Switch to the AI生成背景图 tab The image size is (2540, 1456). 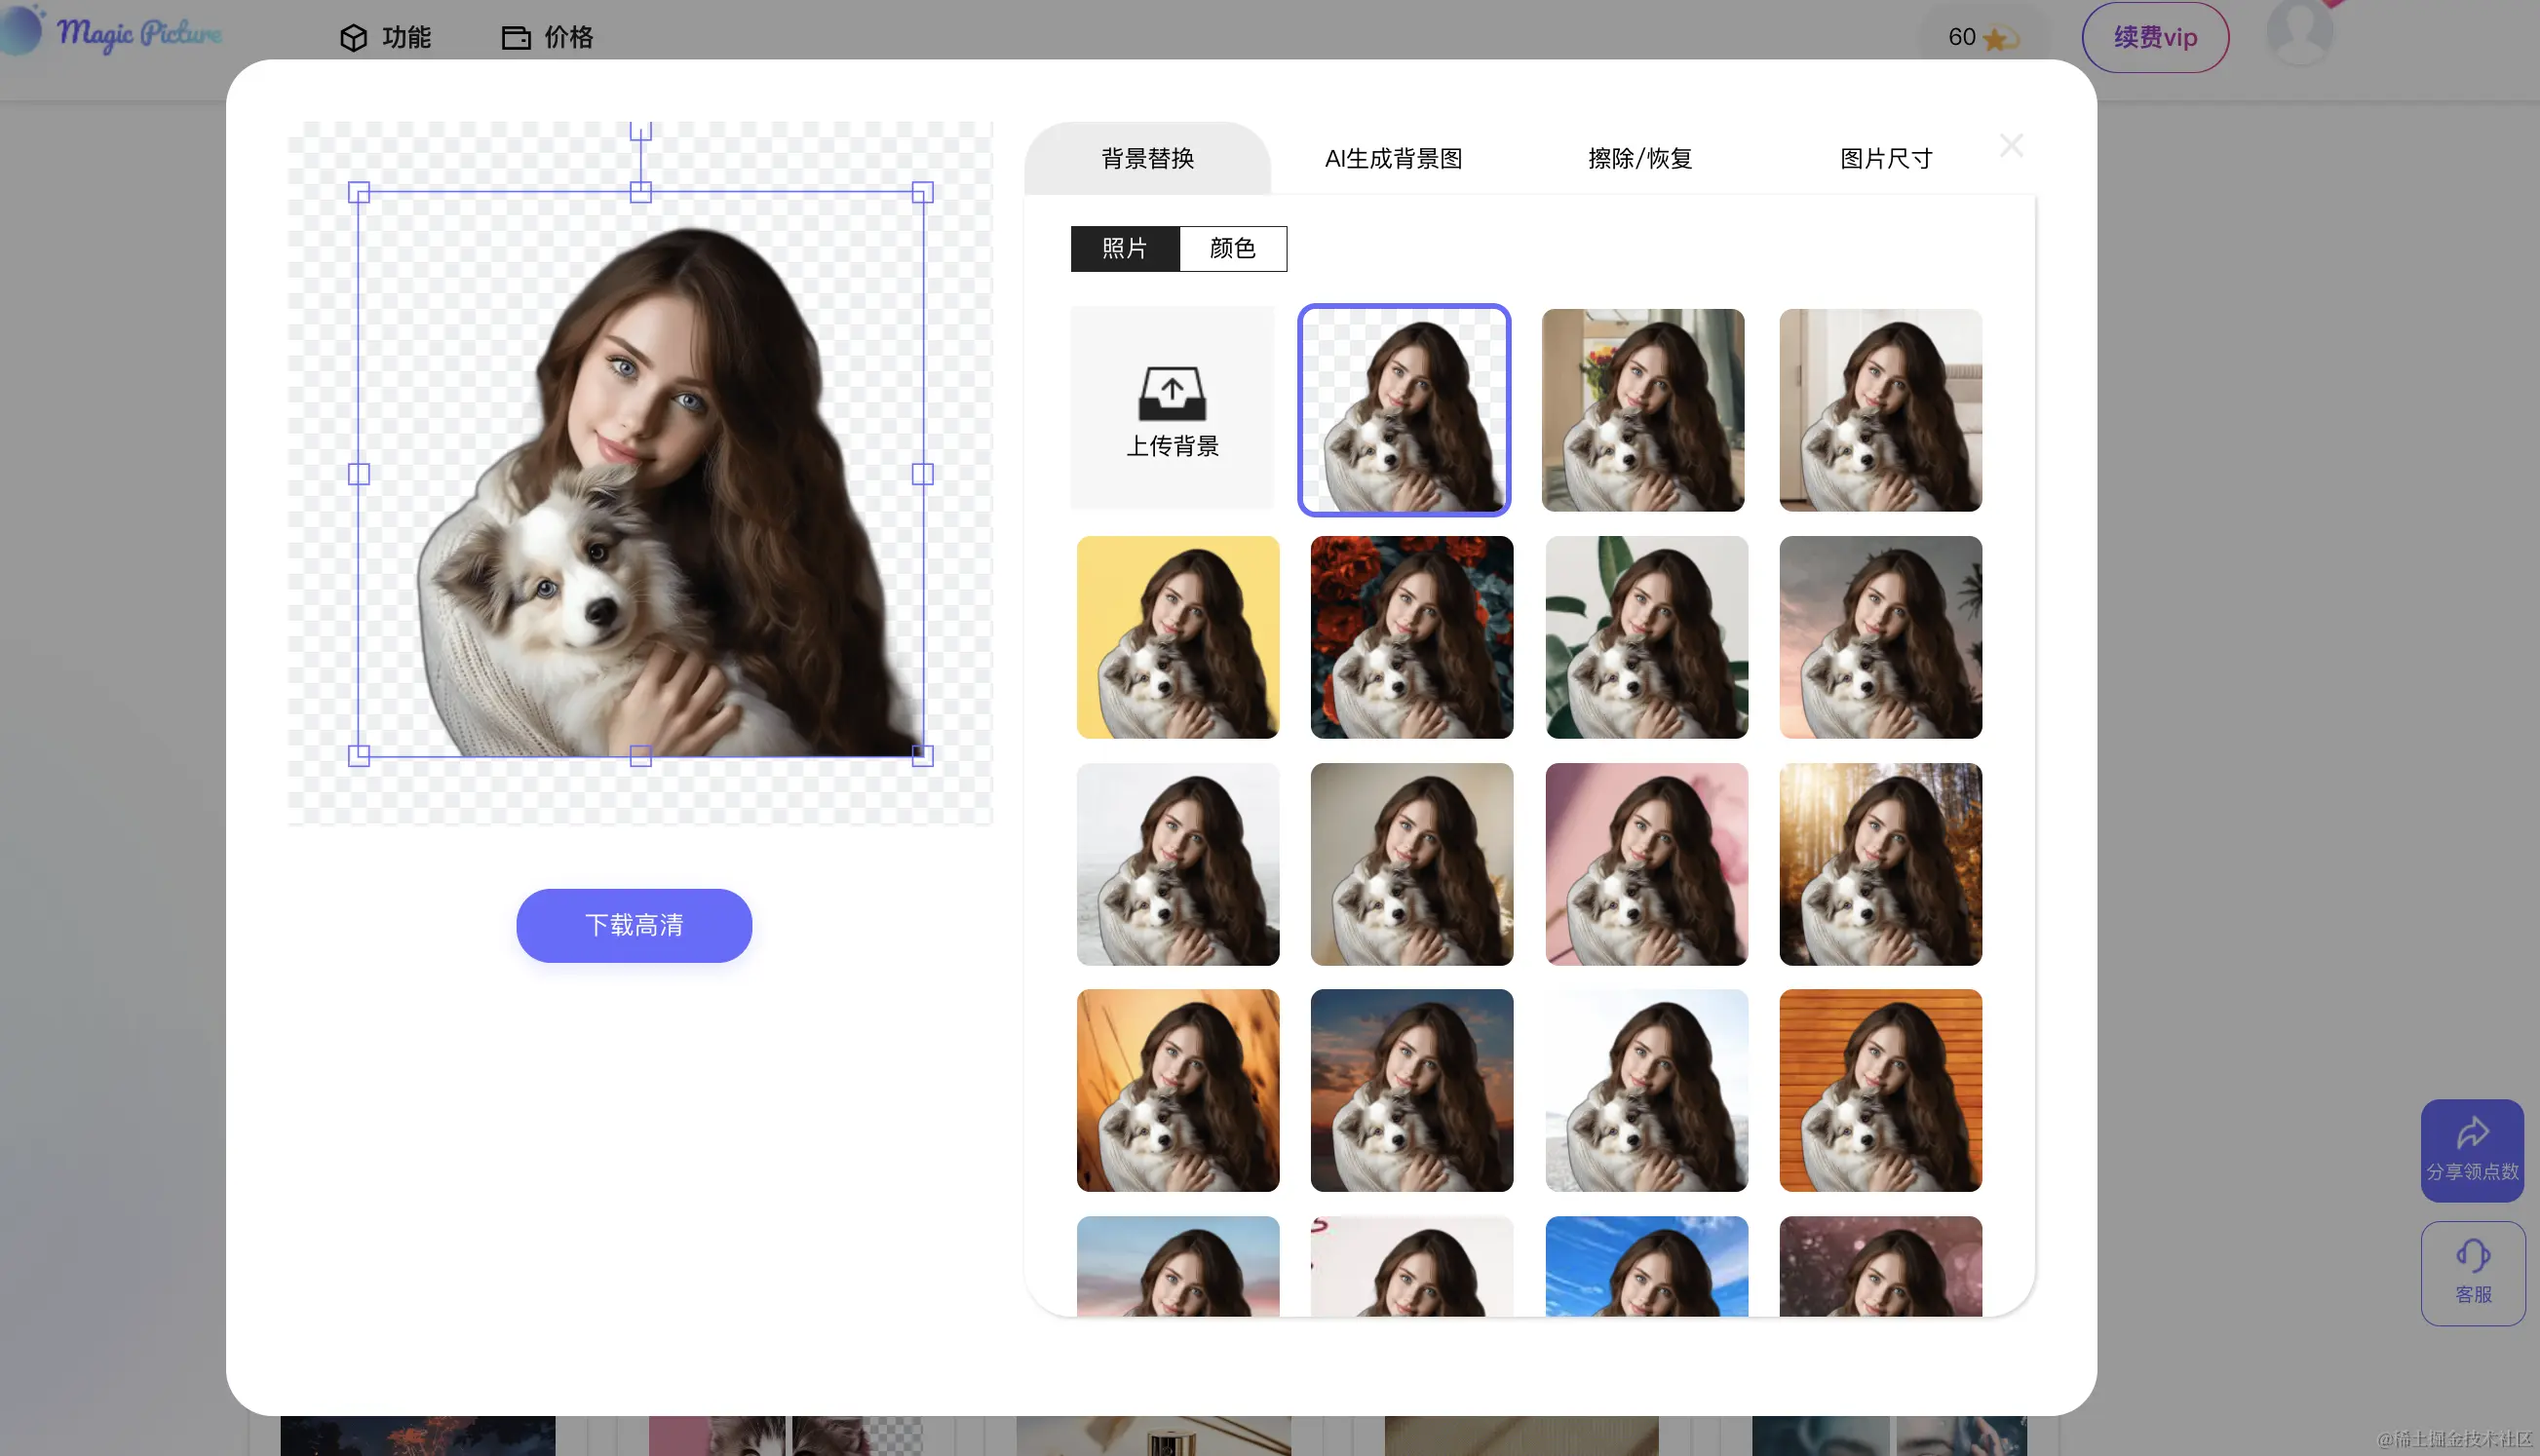pyautogui.click(x=1393, y=158)
